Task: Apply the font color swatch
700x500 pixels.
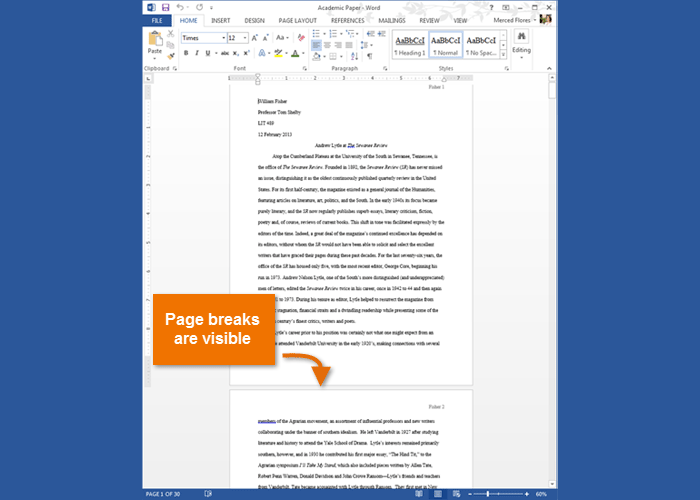Action: tap(295, 53)
